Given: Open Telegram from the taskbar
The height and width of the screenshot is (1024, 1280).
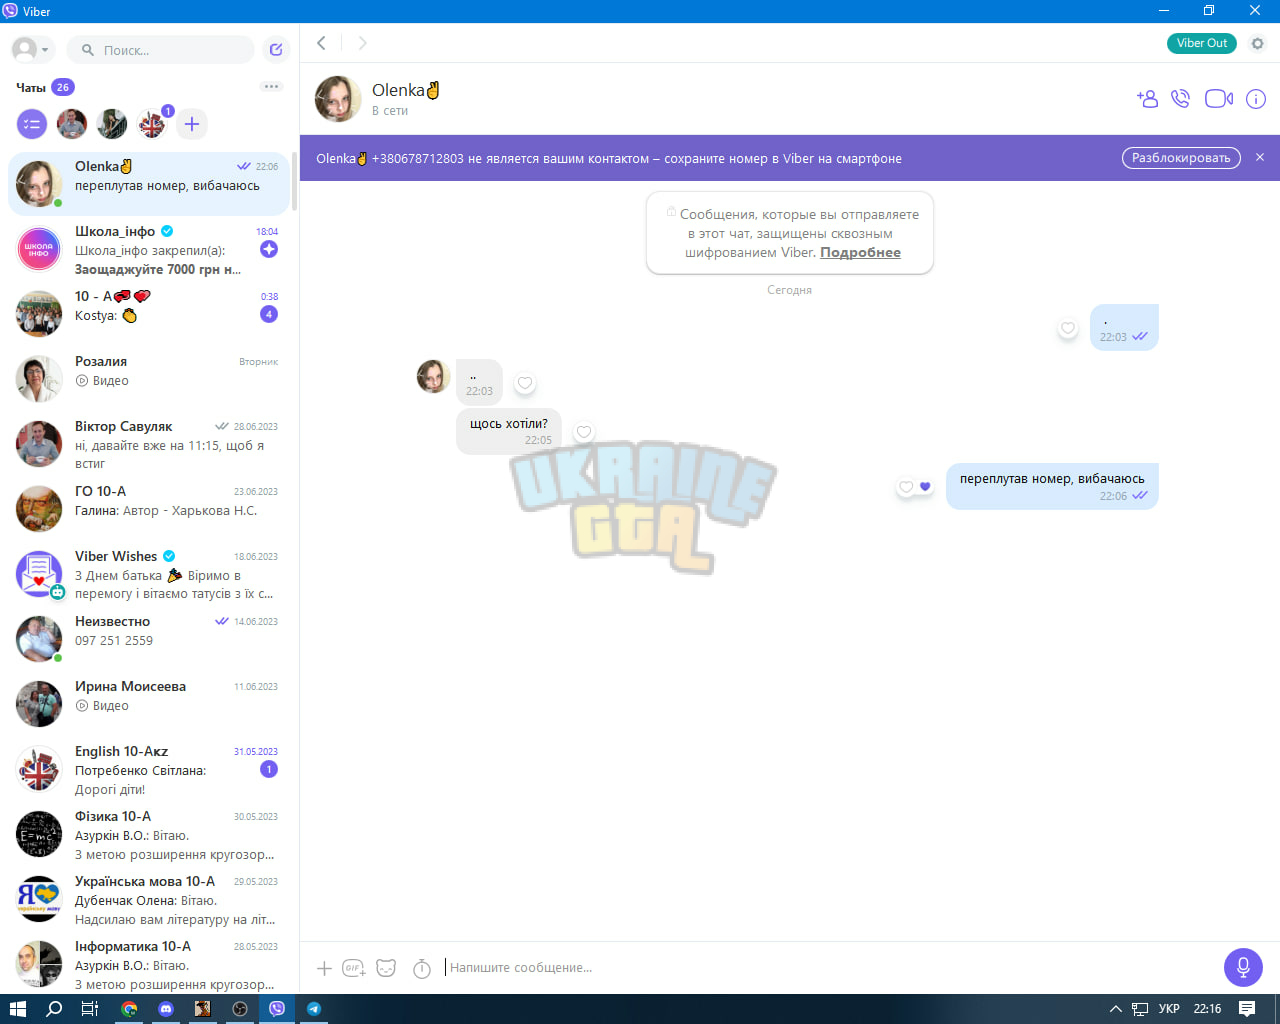Looking at the screenshot, I should pos(314,1009).
